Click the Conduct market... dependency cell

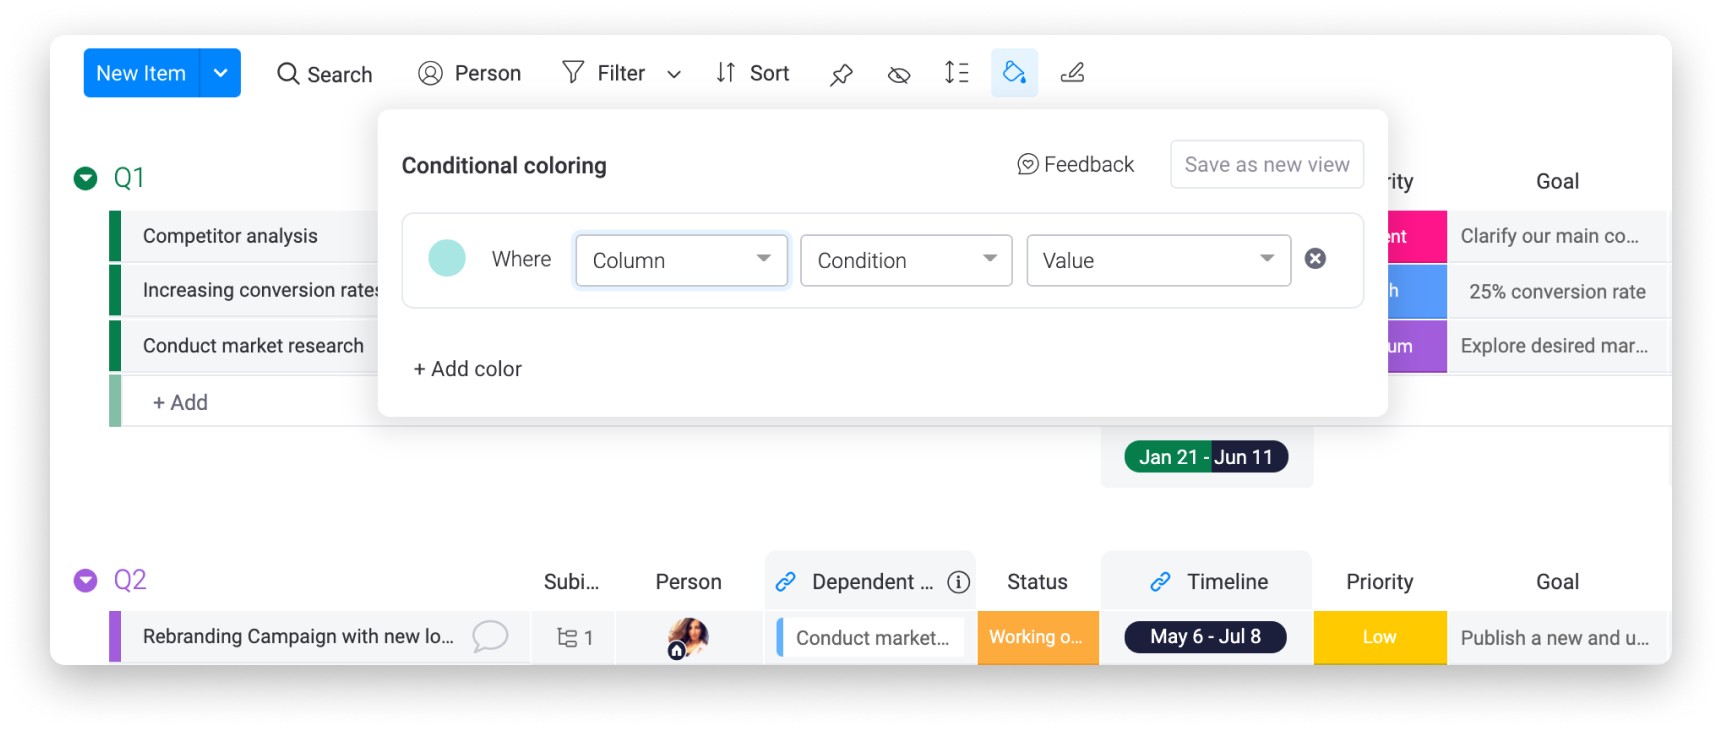[x=870, y=637]
